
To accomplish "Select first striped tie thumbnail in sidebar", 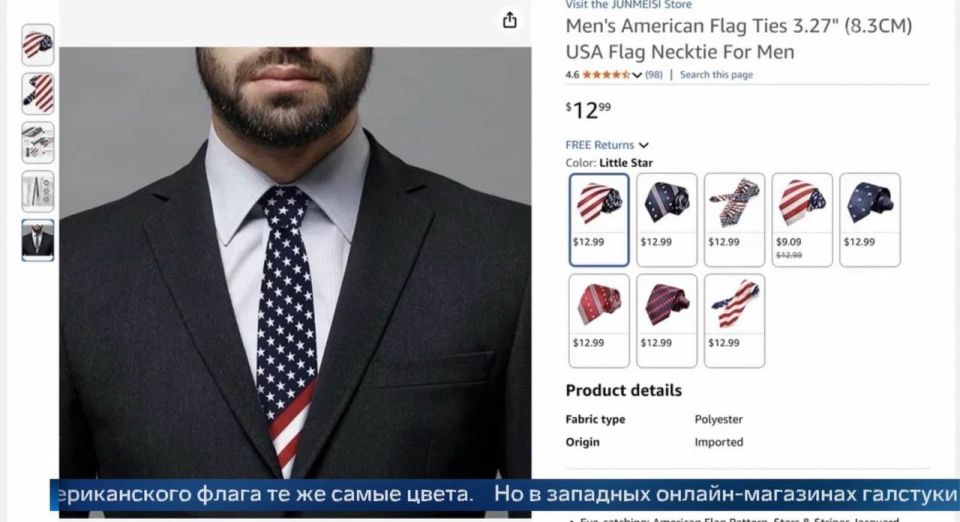I will (x=38, y=45).
